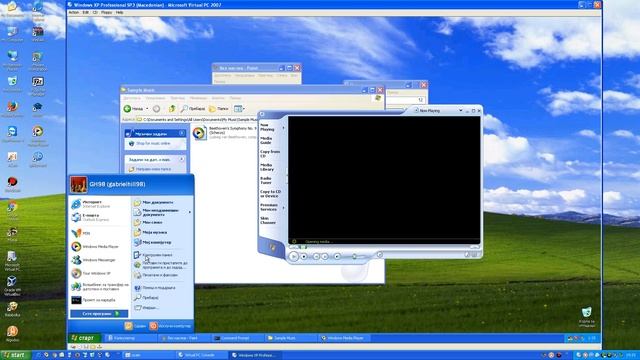Open My Music folder in Start menu
The height and width of the screenshot is (360, 640).
pos(162,232)
